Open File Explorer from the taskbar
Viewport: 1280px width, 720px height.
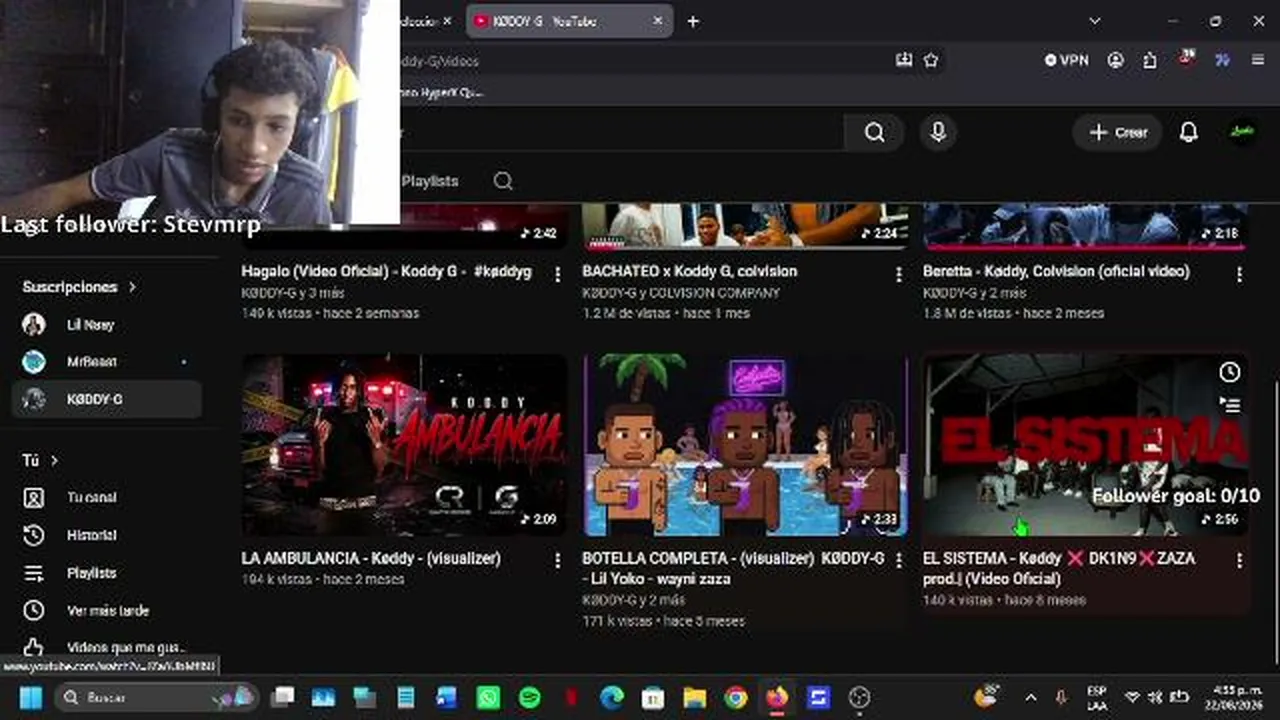tap(694, 697)
